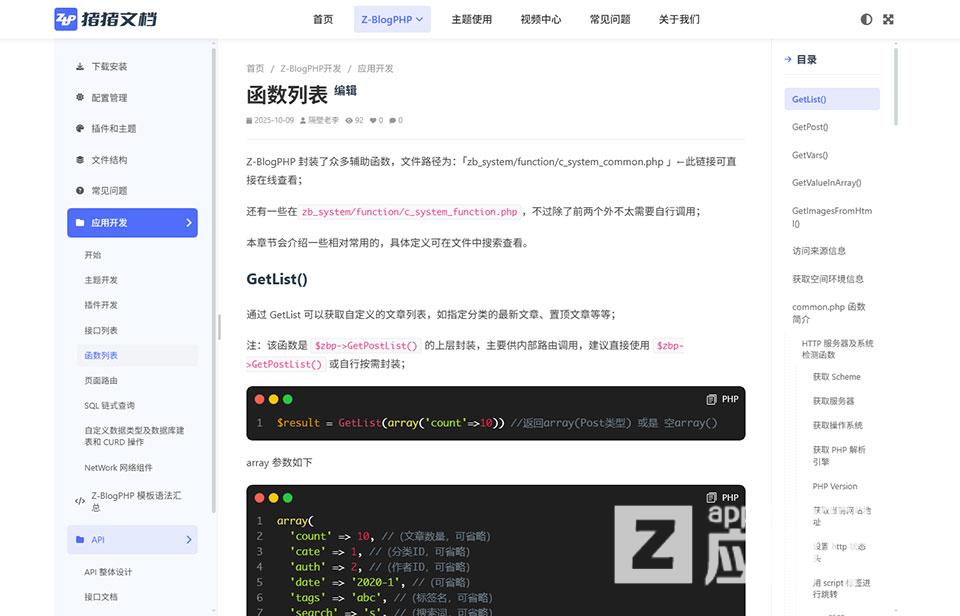Toggle dark mode in the top bar
This screenshot has height=616, width=960.
tap(866, 18)
